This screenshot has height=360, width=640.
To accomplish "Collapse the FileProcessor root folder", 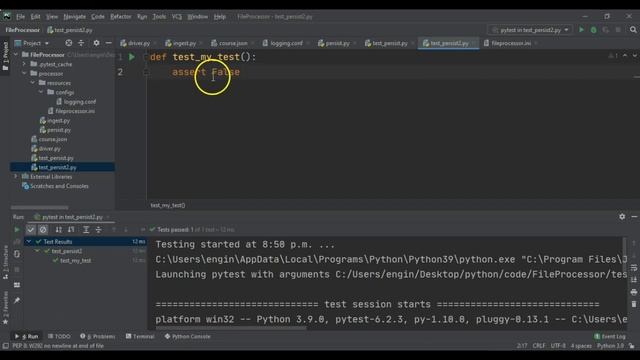I will pos(16,55).
